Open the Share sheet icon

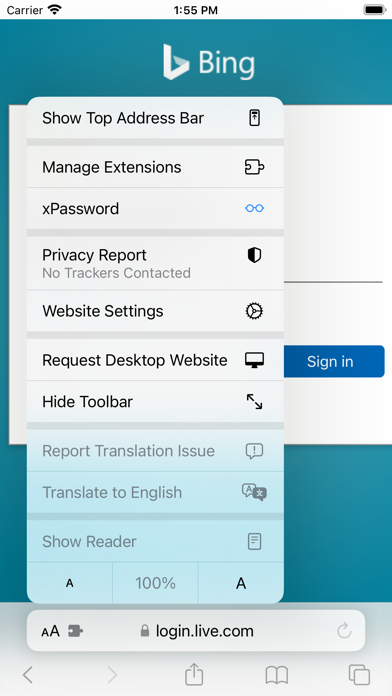tap(194, 674)
